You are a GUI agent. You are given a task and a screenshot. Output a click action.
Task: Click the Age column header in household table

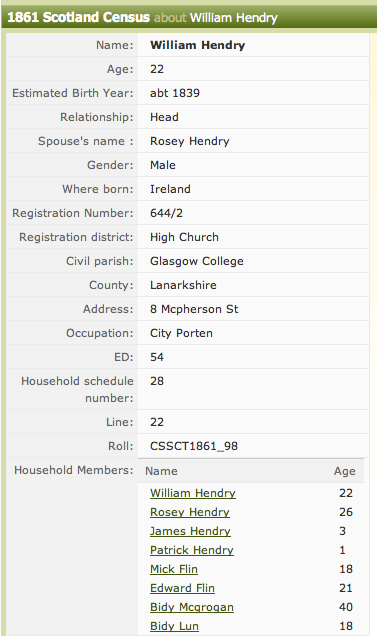tap(345, 471)
